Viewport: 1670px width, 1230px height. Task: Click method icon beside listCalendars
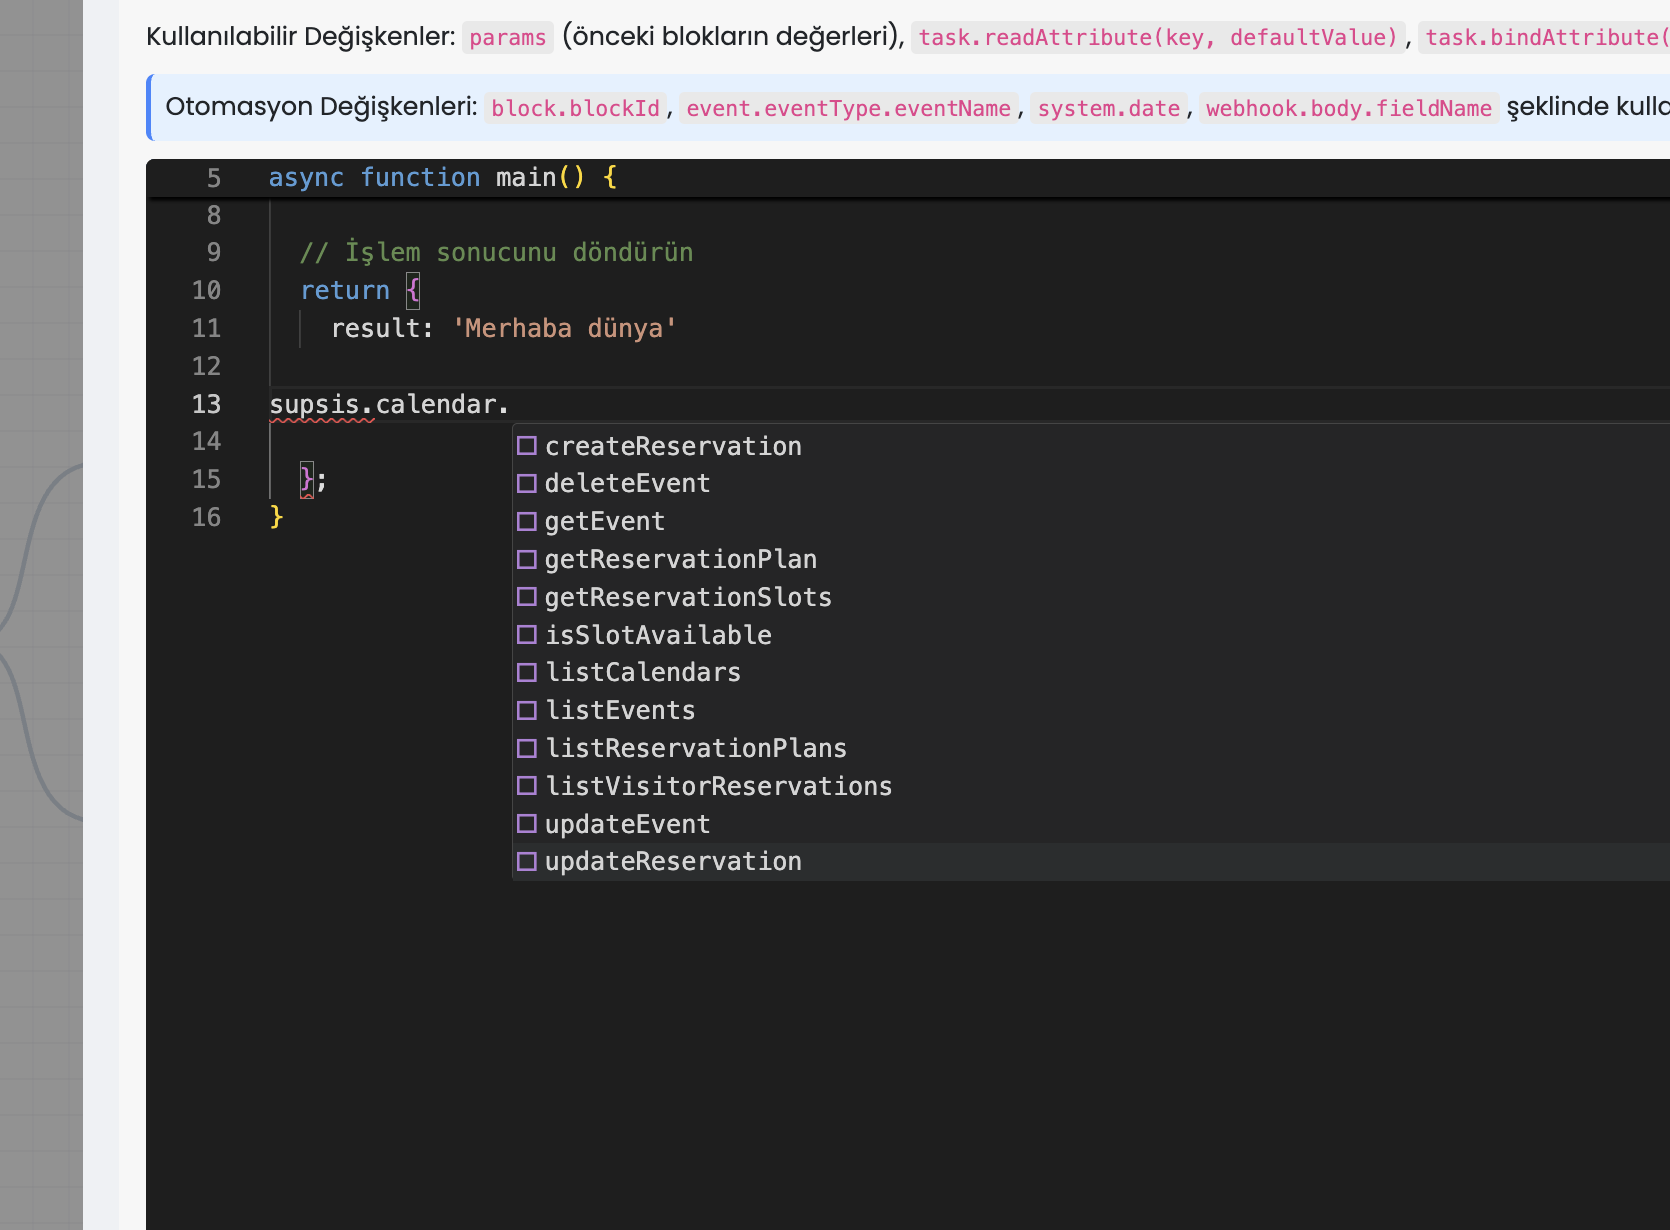click(527, 673)
